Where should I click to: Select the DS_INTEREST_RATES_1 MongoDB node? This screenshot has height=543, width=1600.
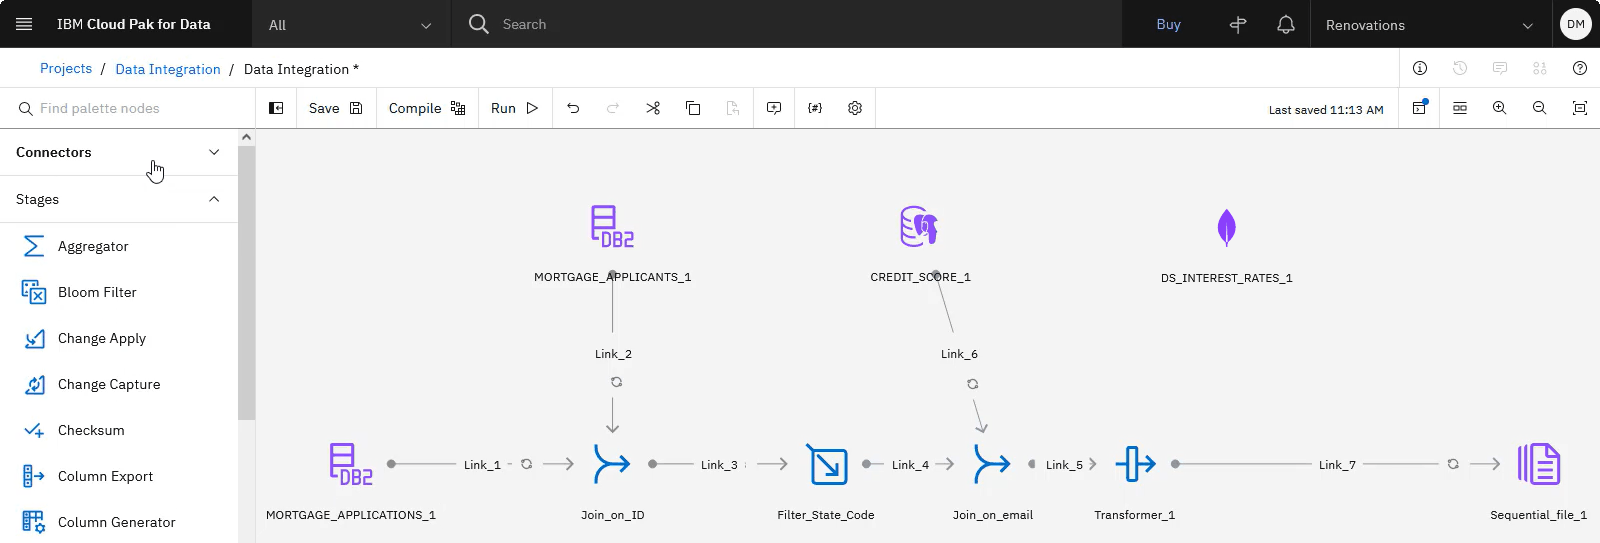[1227, 228]
